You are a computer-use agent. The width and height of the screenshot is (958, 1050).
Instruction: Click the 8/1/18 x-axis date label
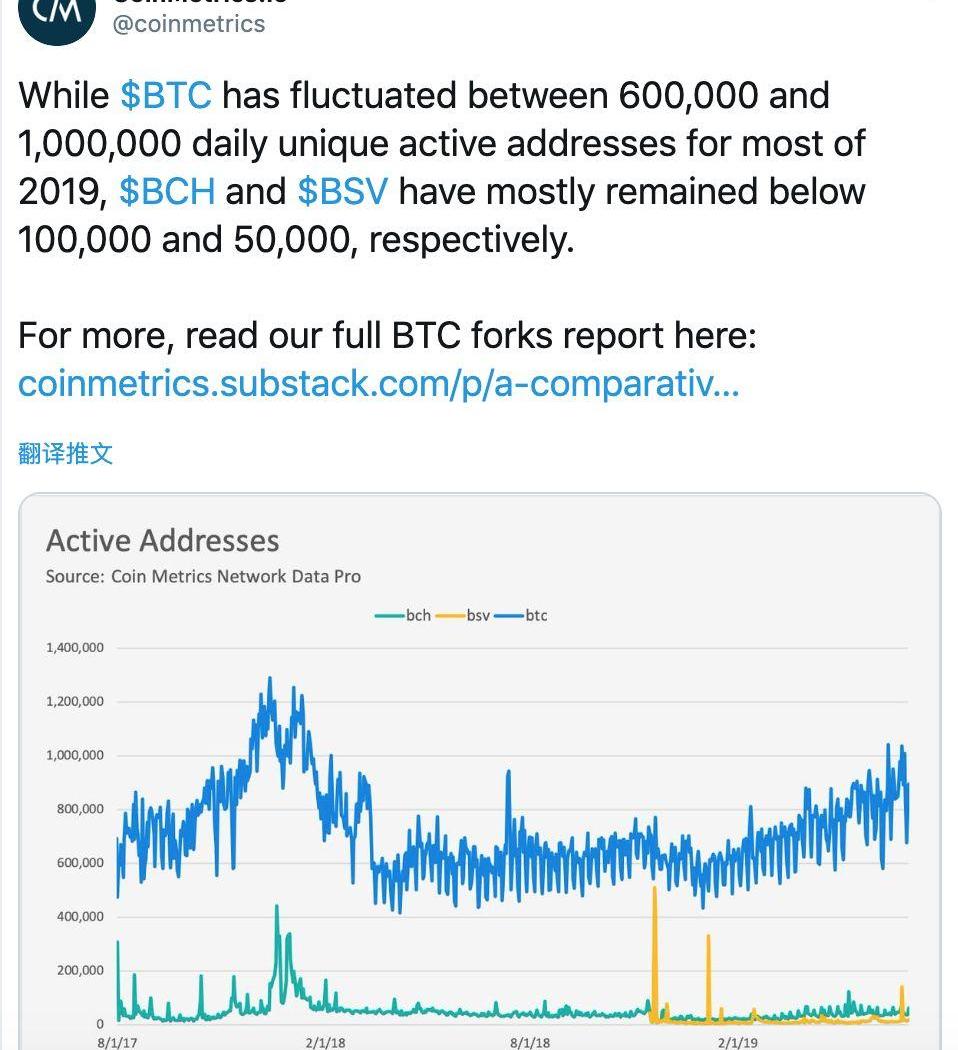click(530, 1043)
